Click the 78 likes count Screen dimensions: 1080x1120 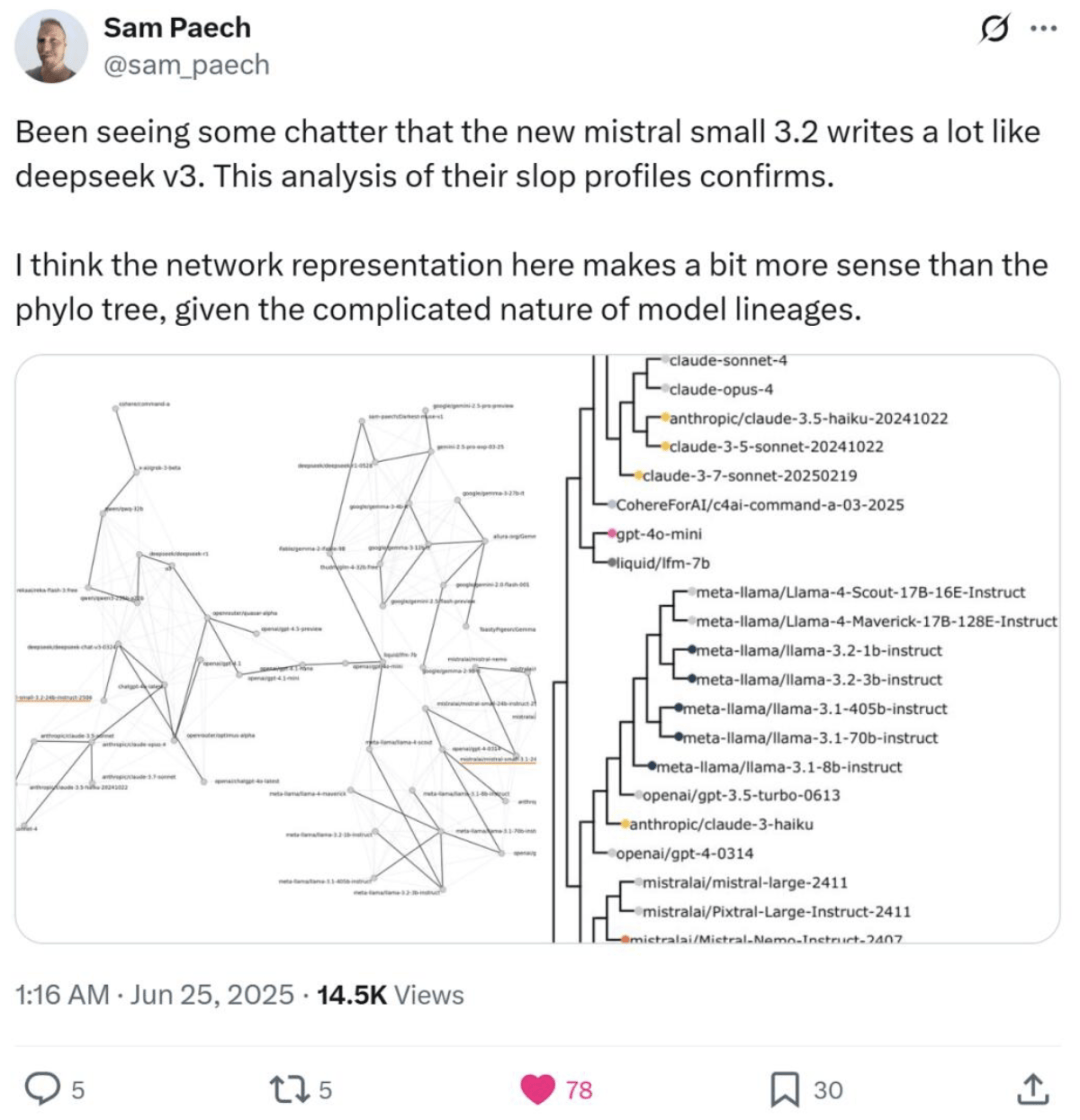pos(579,1090)
